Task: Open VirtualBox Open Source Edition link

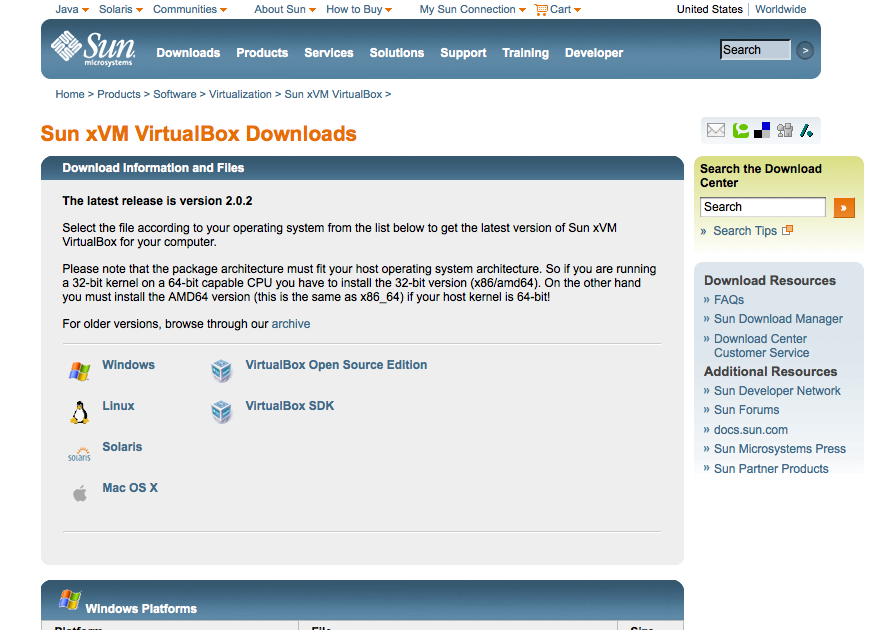Action: 336,365
